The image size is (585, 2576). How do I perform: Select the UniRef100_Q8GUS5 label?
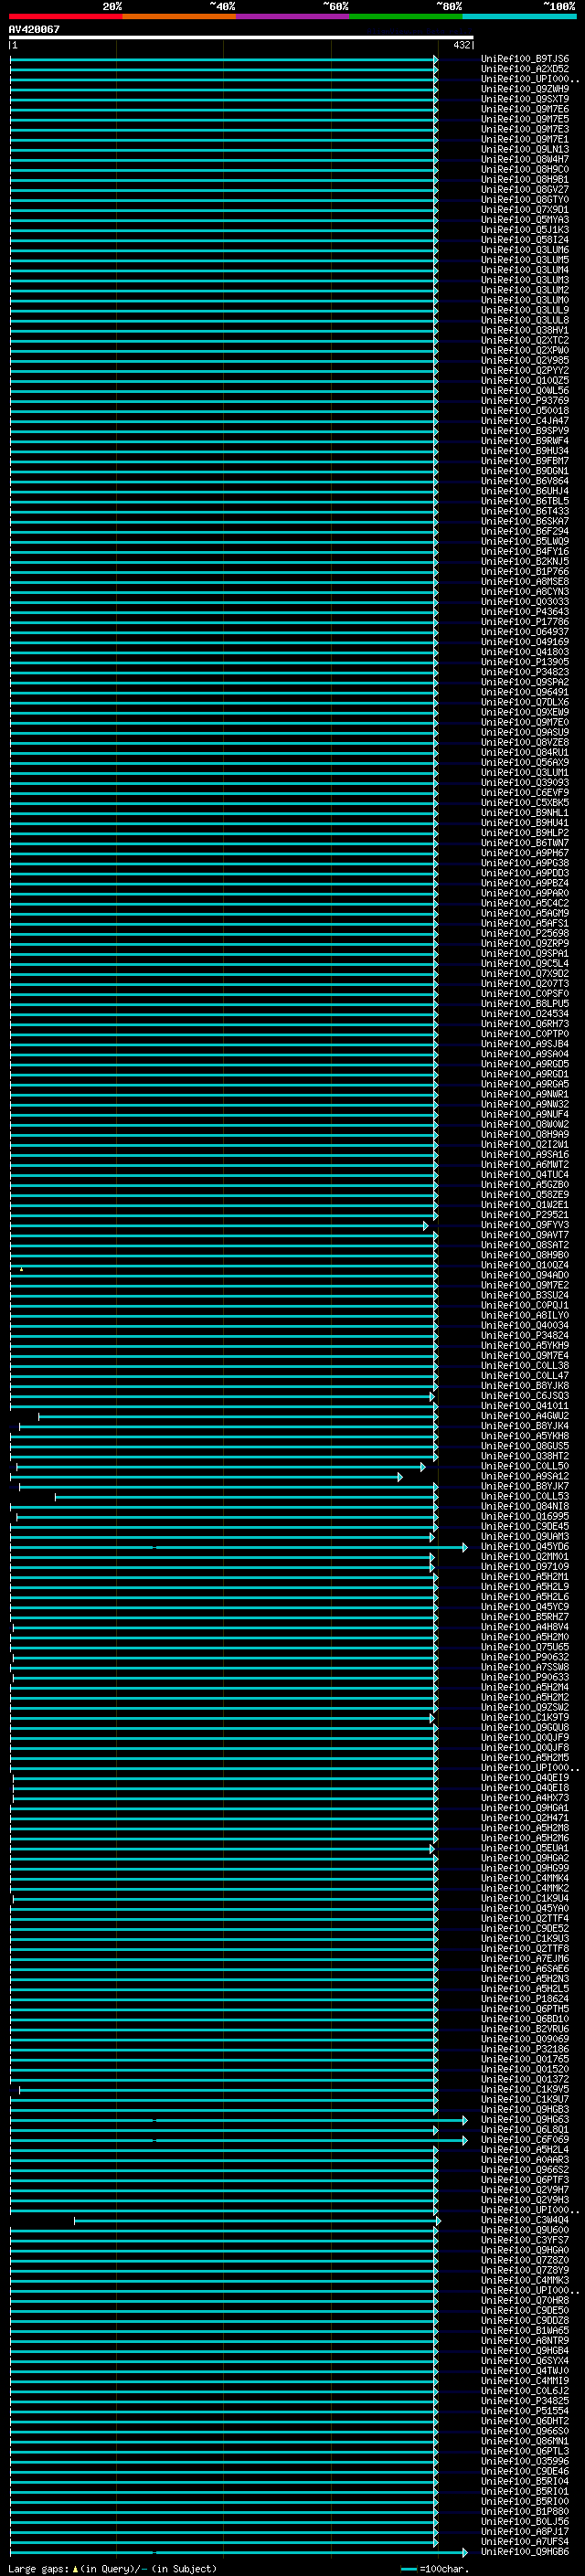(x=525, y=1446)
